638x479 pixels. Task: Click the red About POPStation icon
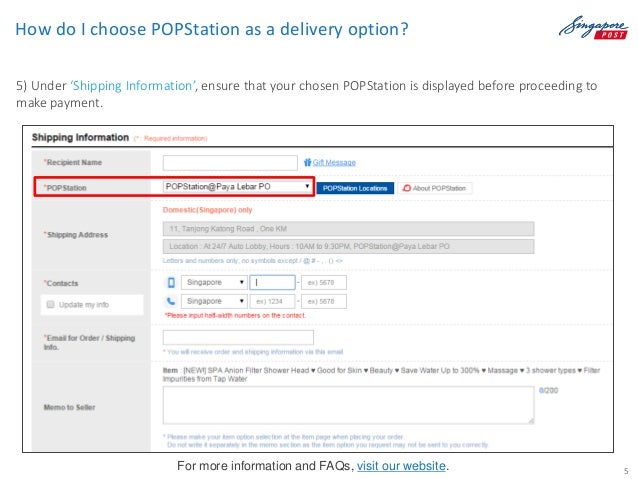tap(406, 188)
